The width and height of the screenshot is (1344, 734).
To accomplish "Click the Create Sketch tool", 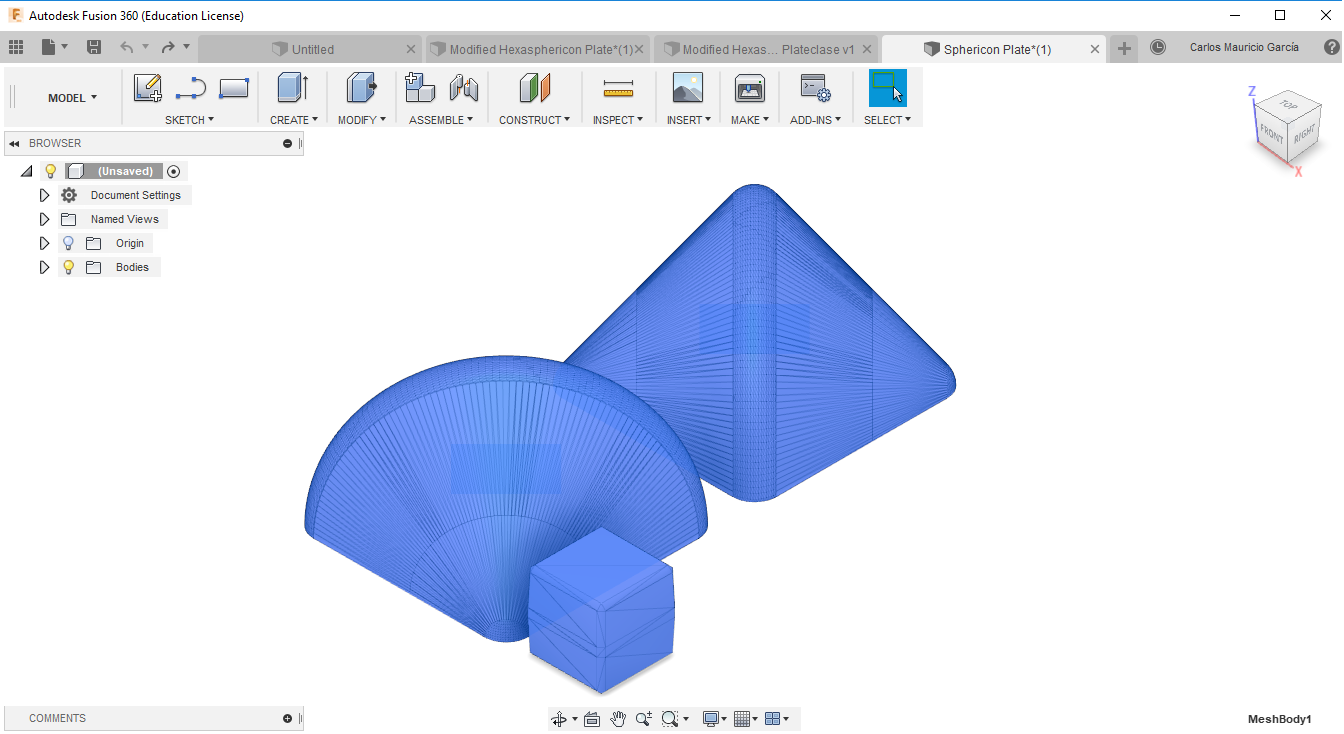I will tap(148, 88).
